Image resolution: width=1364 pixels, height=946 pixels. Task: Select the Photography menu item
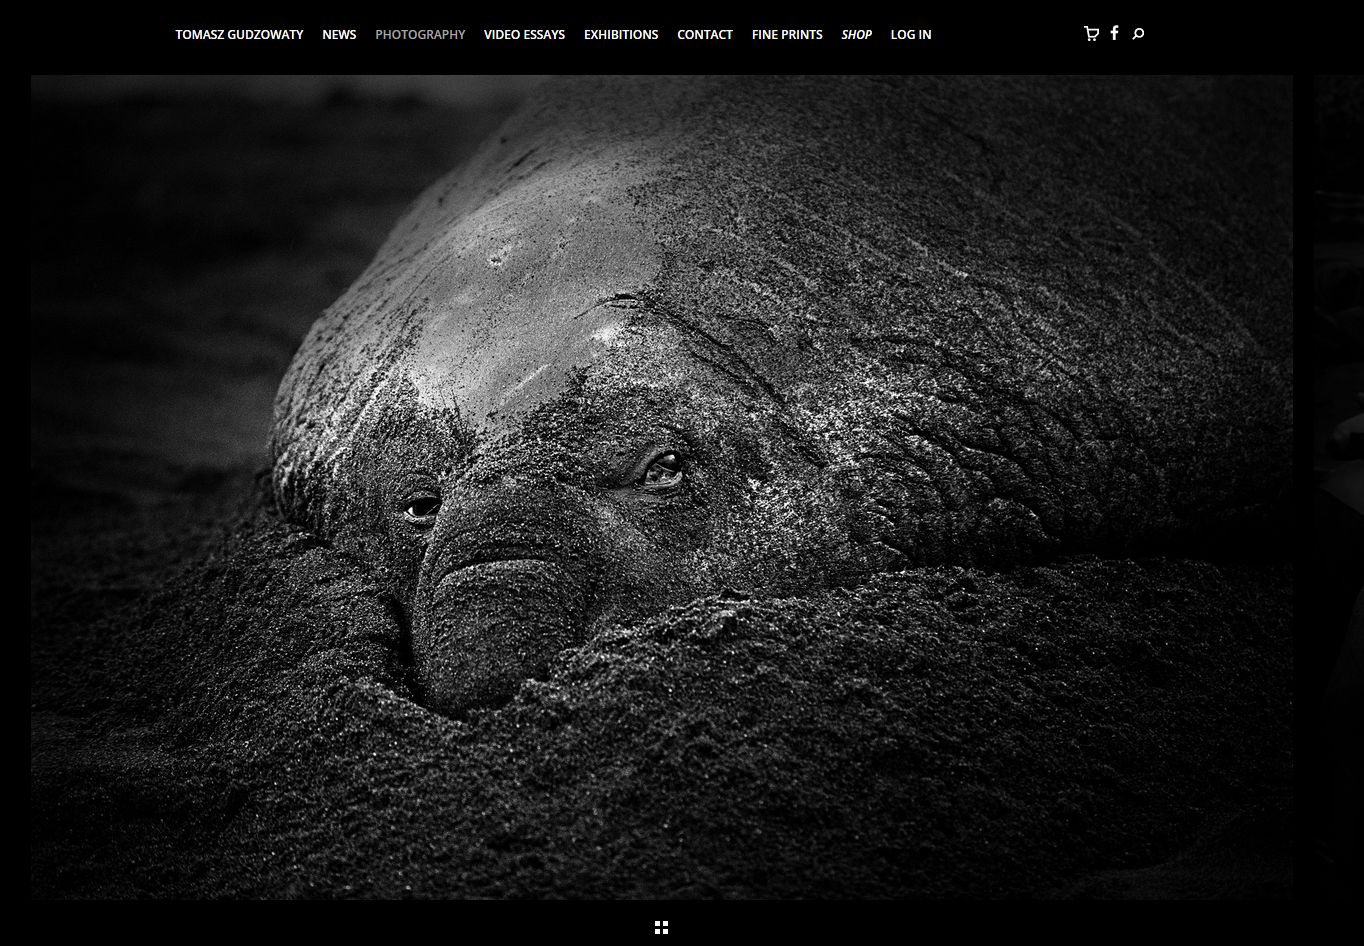[x=420, y=34]
